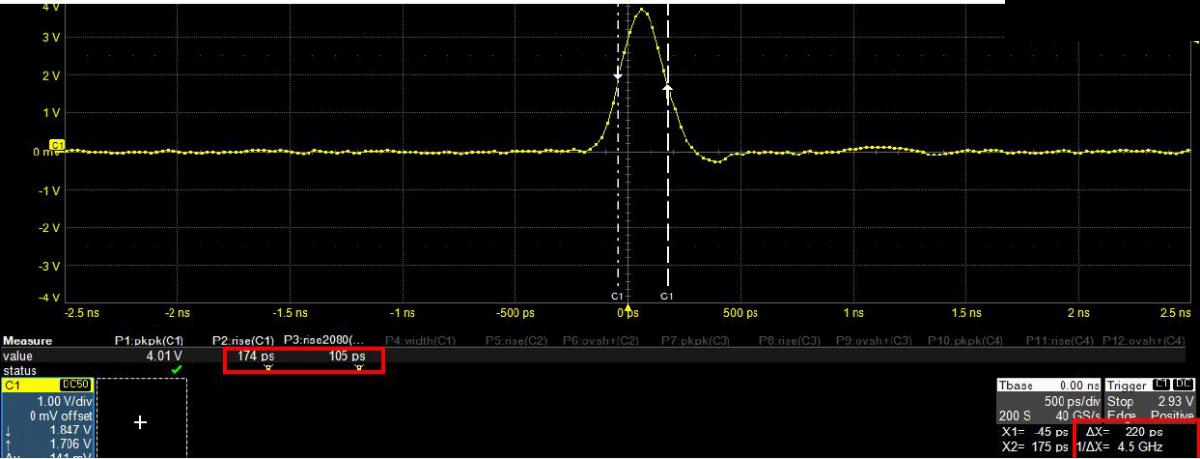1200x459 pixels.
Task: Click the green status checkmark under P1
Action: pos(177,369)
